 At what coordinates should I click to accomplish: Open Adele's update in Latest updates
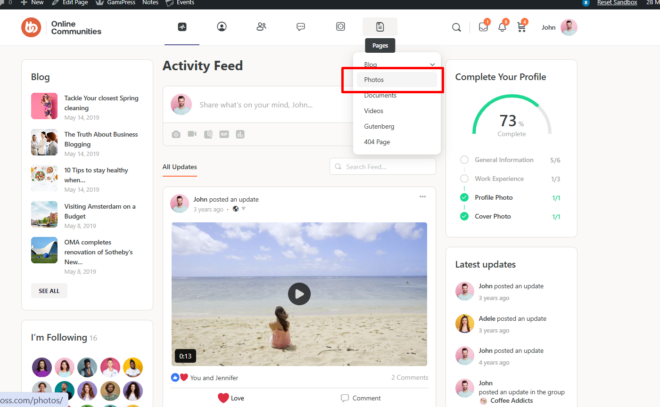tap(512, 319)
